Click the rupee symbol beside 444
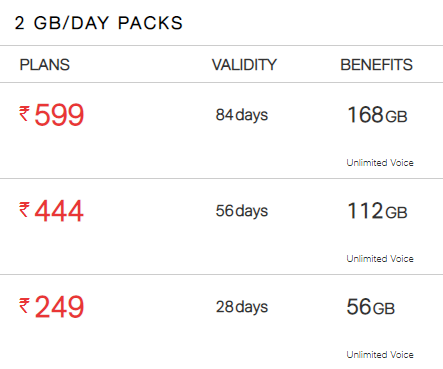The image size is (443, 369). tap(24, 209)
